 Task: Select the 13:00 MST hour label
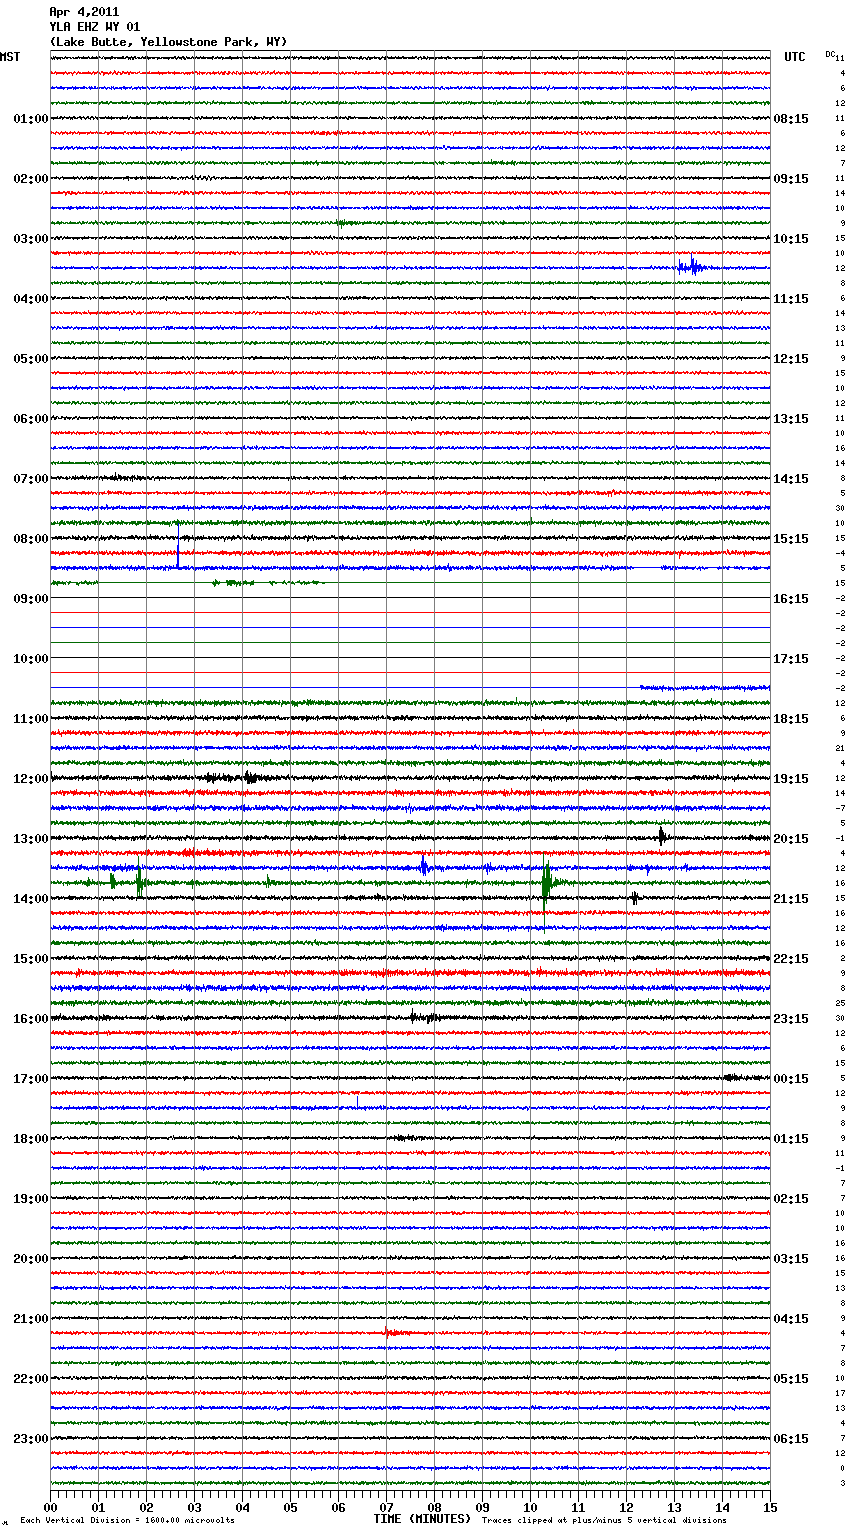30,839
